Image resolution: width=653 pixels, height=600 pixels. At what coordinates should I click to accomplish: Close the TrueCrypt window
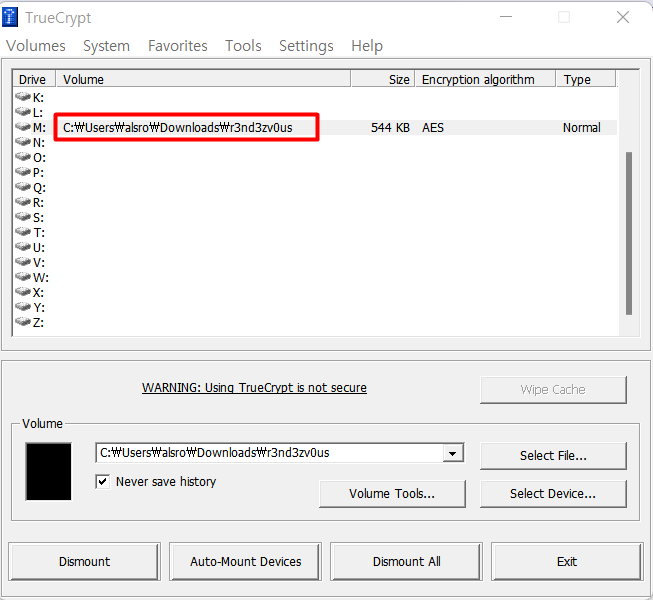[x=623, y=17]
